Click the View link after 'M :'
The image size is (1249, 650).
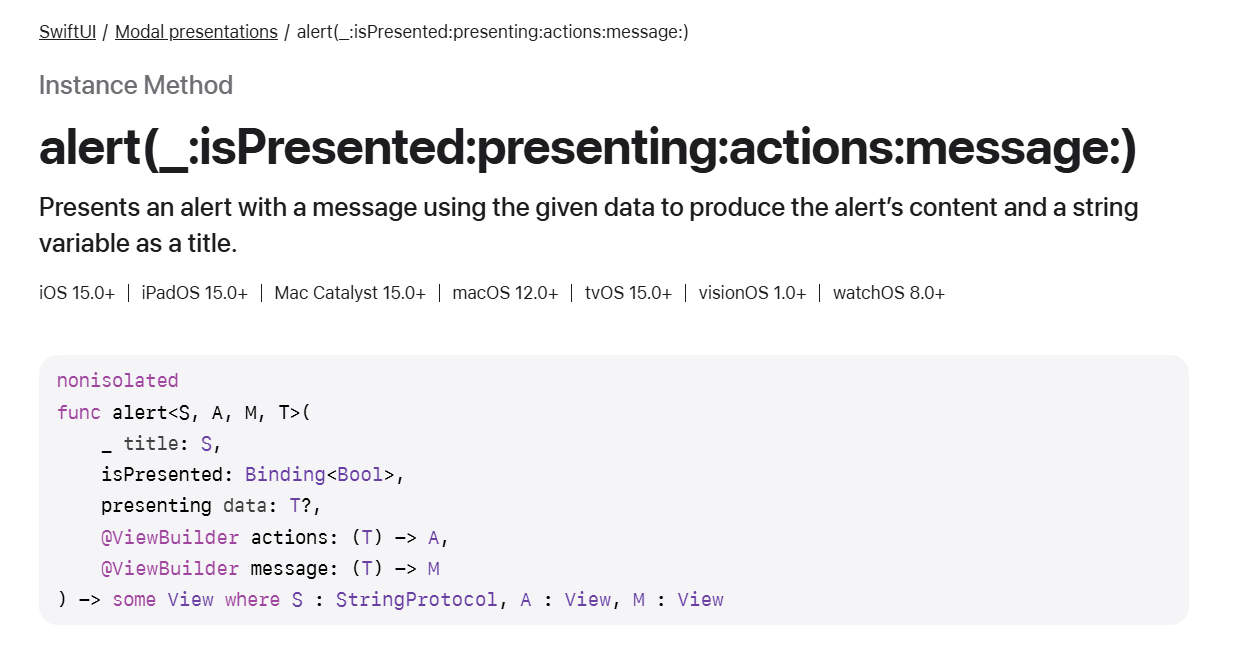click(700, 600)
